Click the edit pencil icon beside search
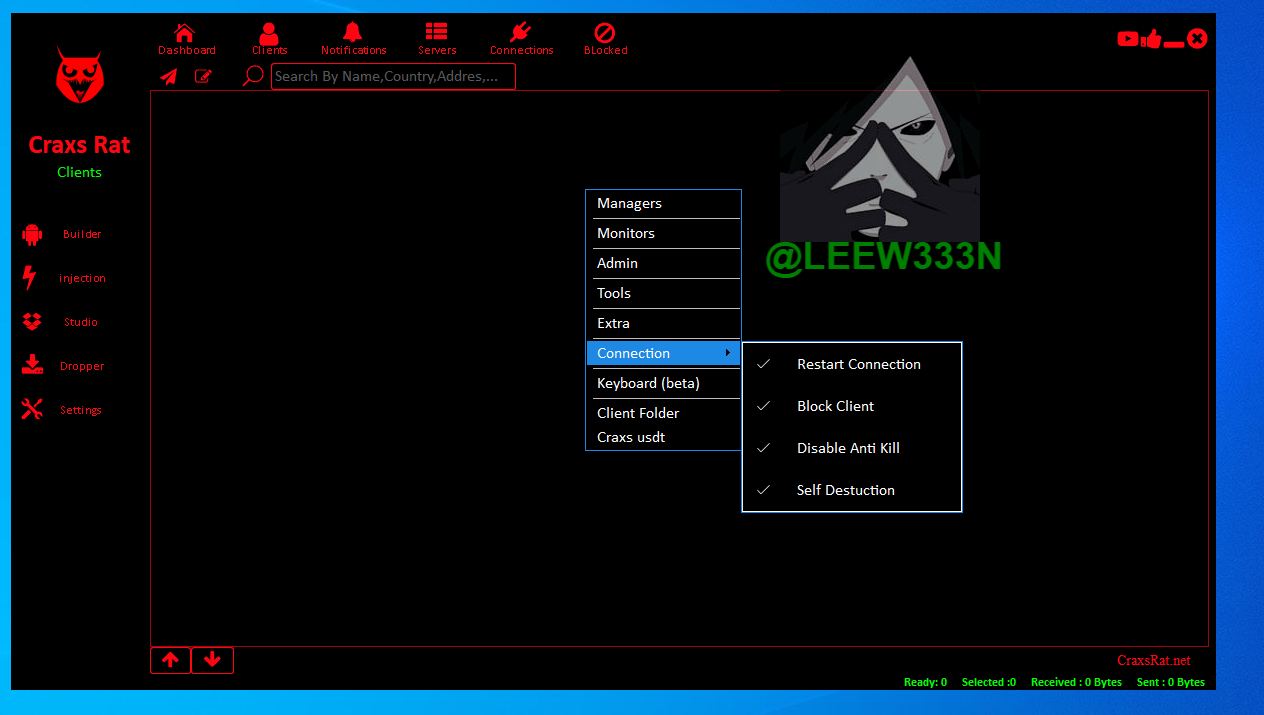 click(203, 76)
